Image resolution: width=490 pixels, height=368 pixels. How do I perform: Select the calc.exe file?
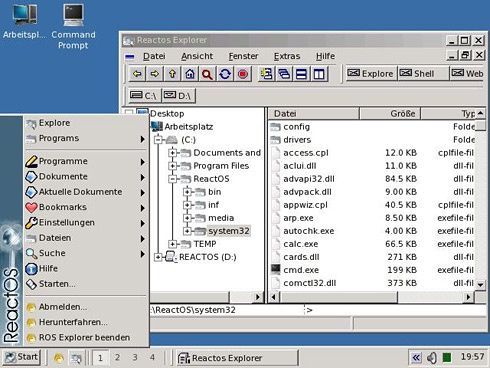click(300, 244)
